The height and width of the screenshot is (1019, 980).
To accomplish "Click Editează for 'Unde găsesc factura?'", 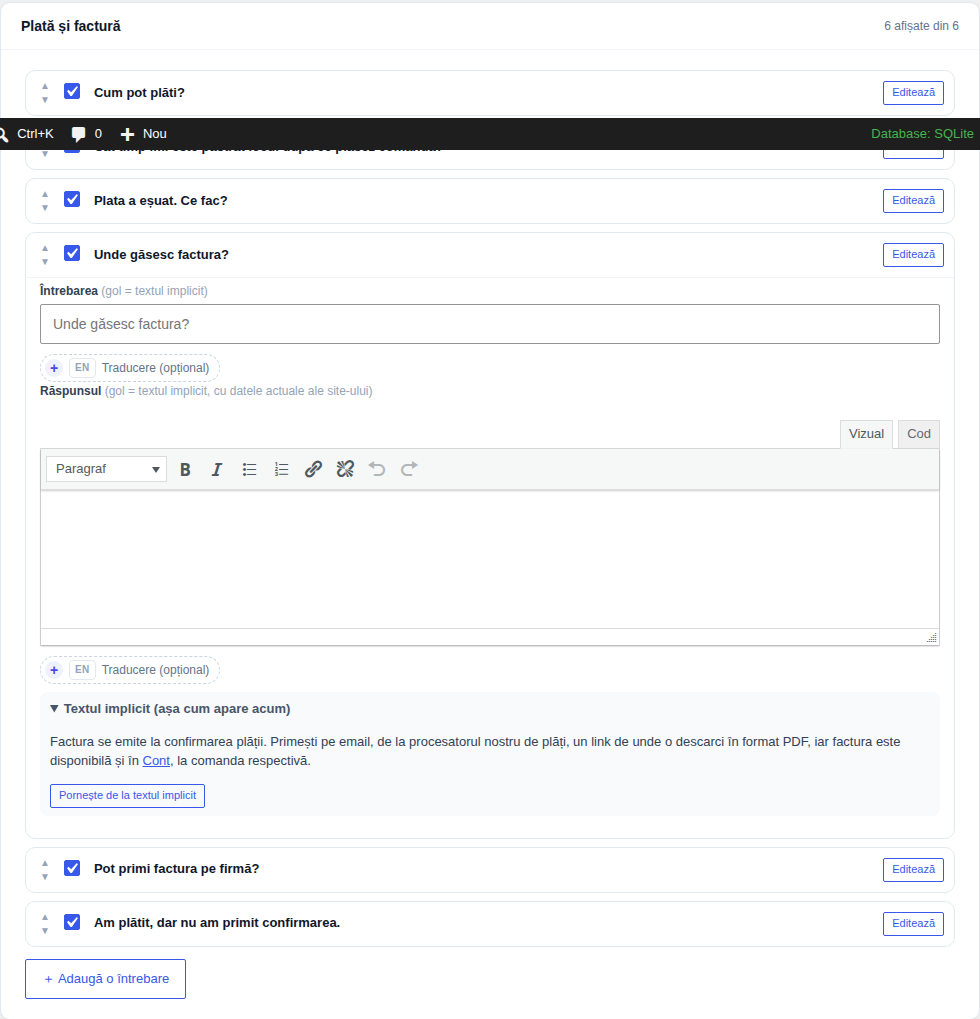I will 913,254.
